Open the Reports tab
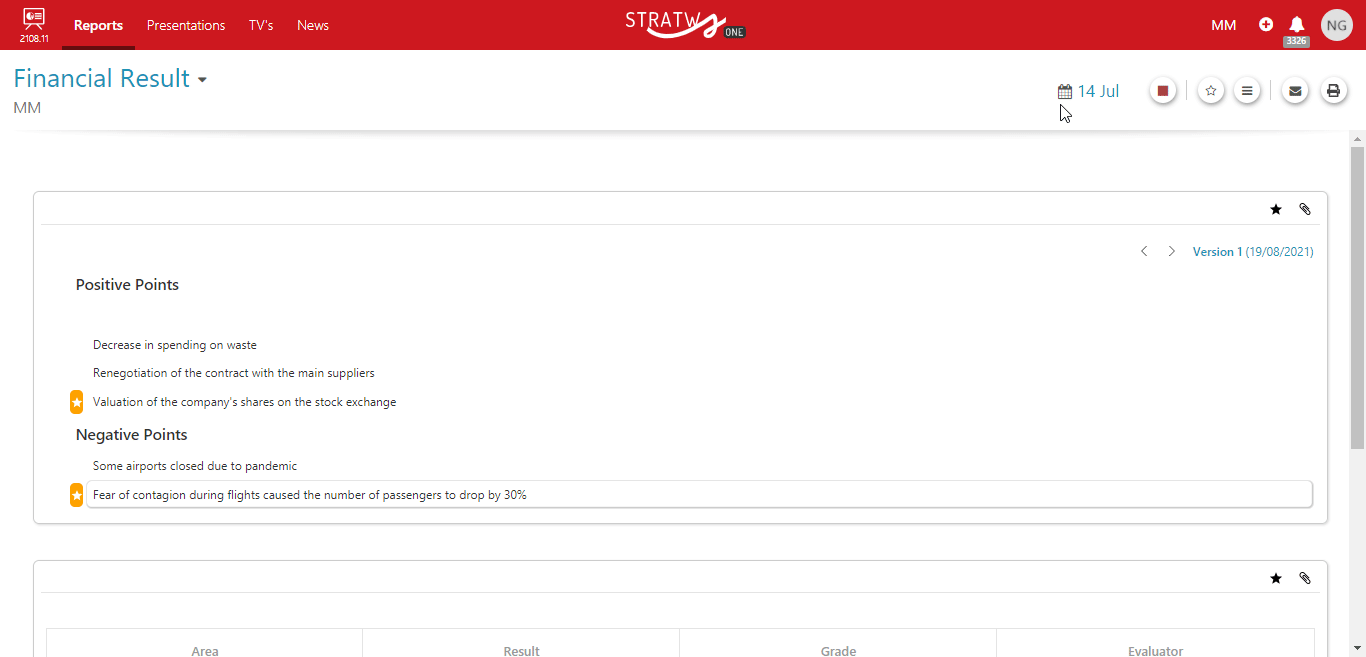The width and height of the screenshot is (1366, 657). (98, 25)
